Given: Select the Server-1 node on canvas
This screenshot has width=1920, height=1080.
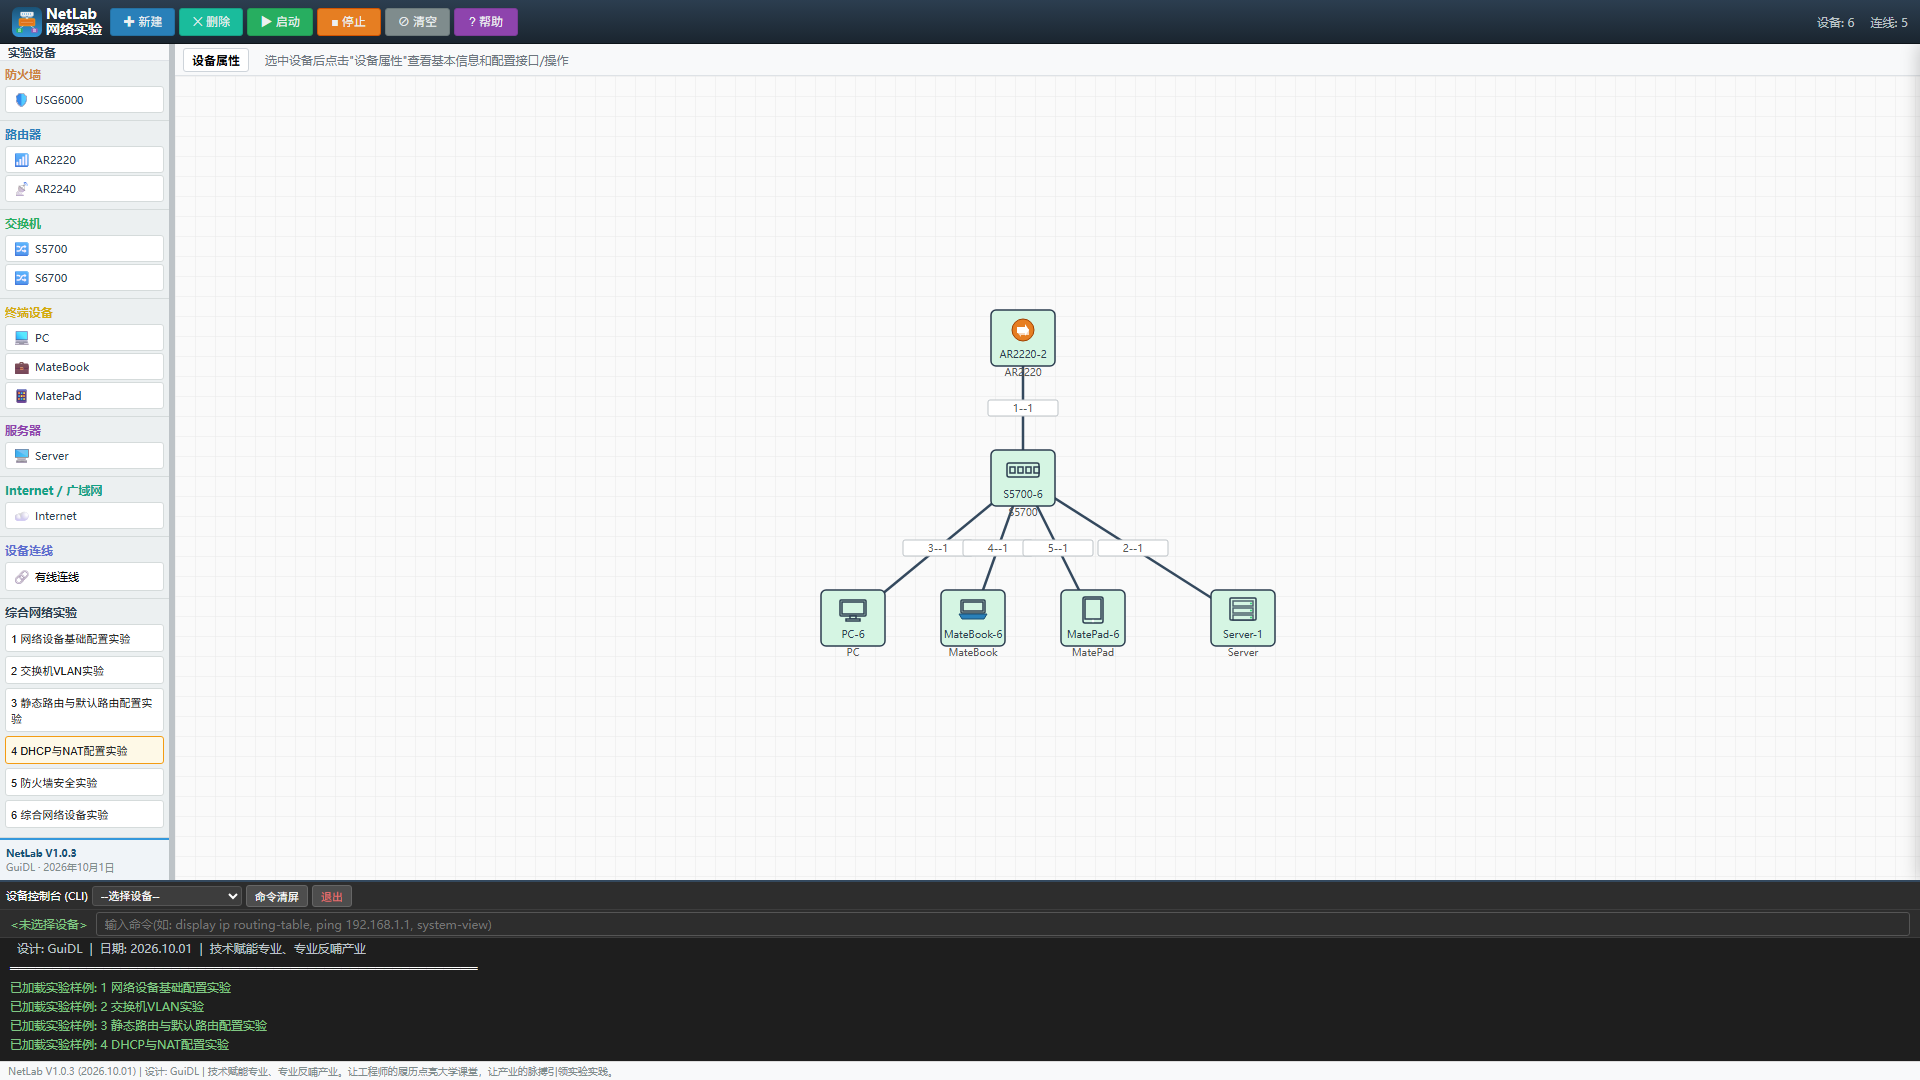Looking at the screenshot, I should (x=1242, y=618).
